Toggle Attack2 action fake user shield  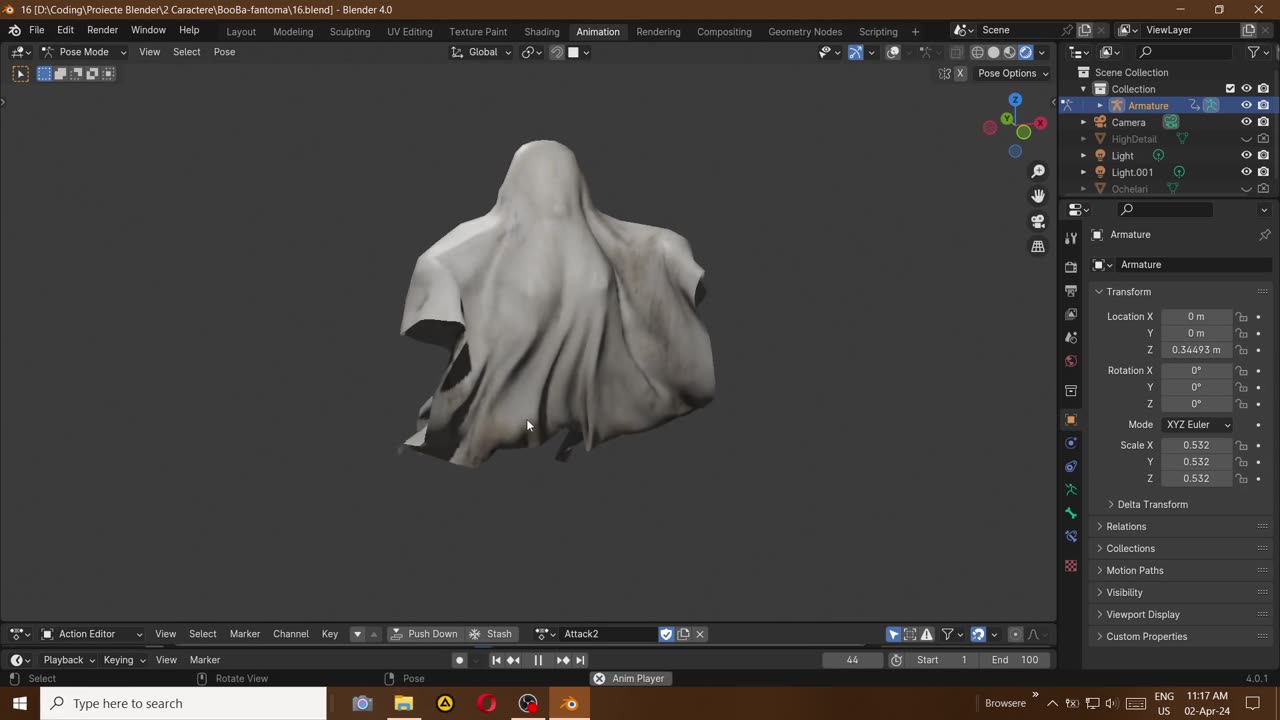(x=667, y=634)
